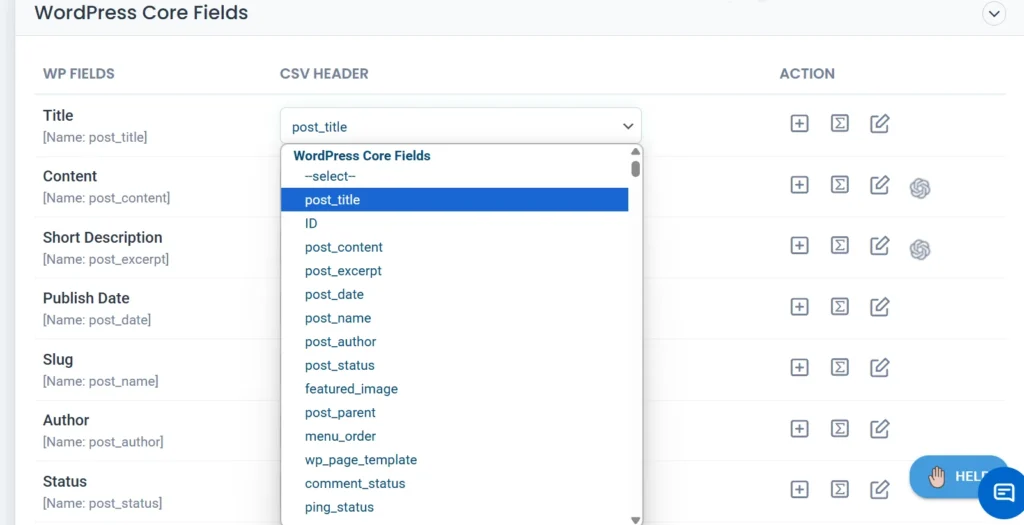
Task: Choose featured_image option in the list
Action: pyautogui.click(x=351, y=389)
